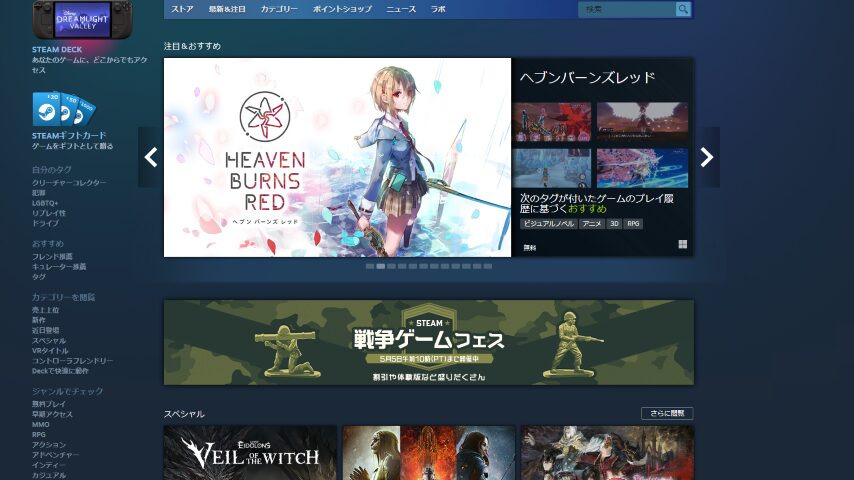Click the search magnifier icon

[683, 9]
